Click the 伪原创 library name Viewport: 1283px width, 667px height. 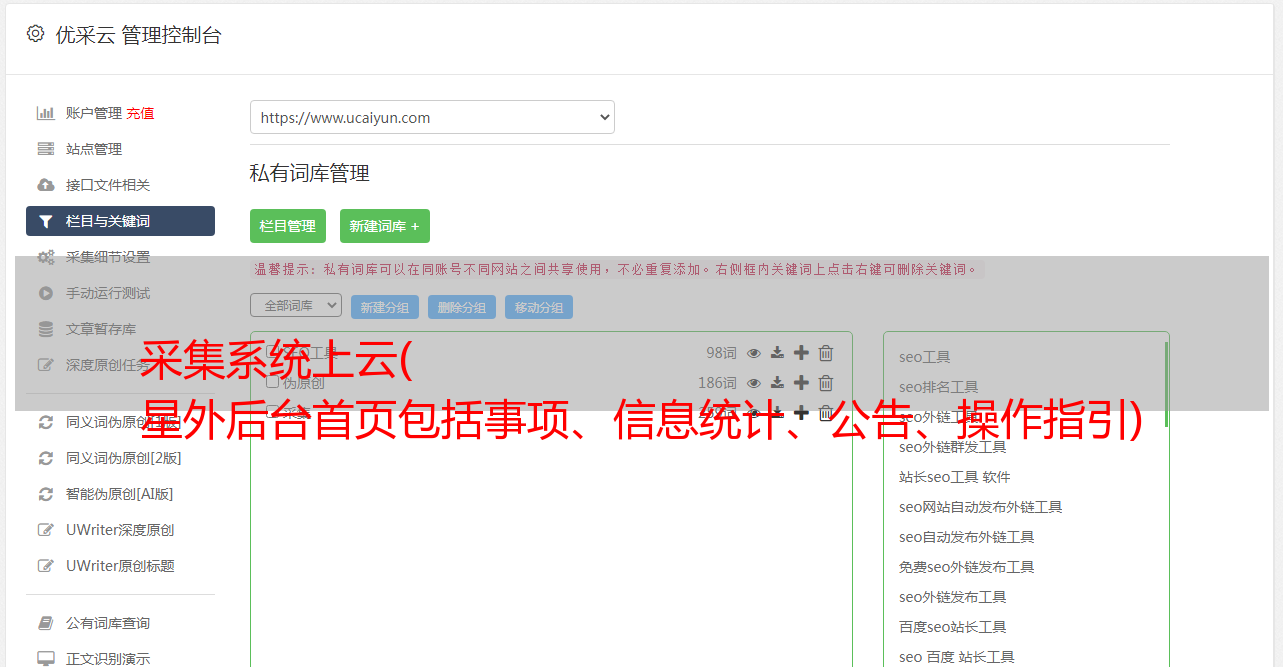304,383
